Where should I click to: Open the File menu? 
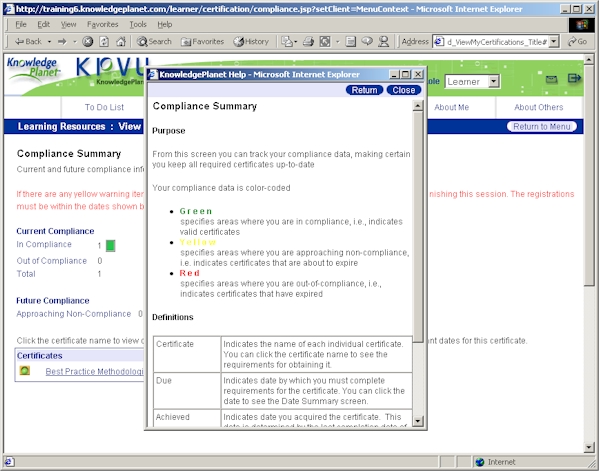point(21,24)
